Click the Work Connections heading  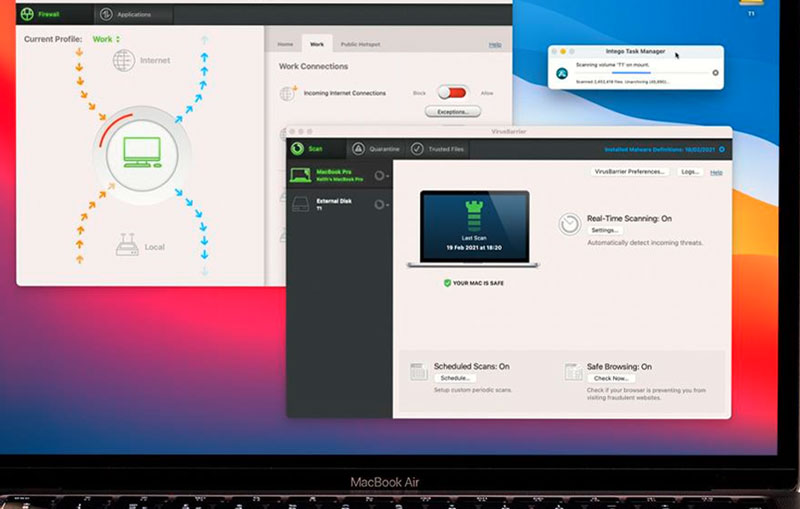pyautogui.click(x=313, y=66)
